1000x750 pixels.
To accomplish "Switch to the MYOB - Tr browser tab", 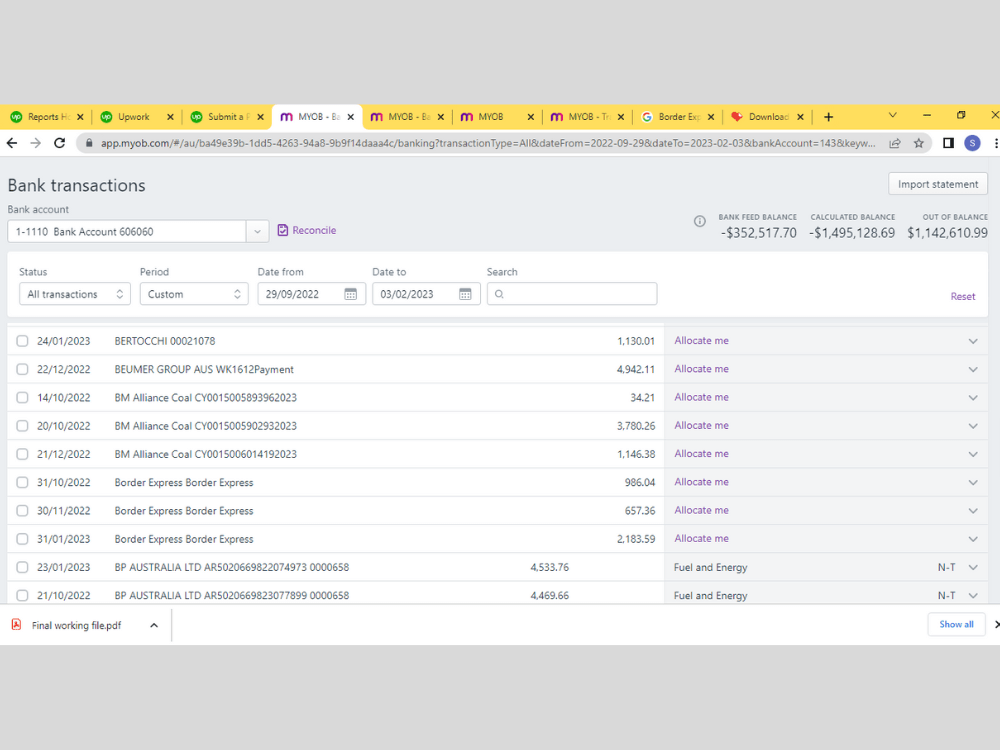I will (x=585, y=117).
